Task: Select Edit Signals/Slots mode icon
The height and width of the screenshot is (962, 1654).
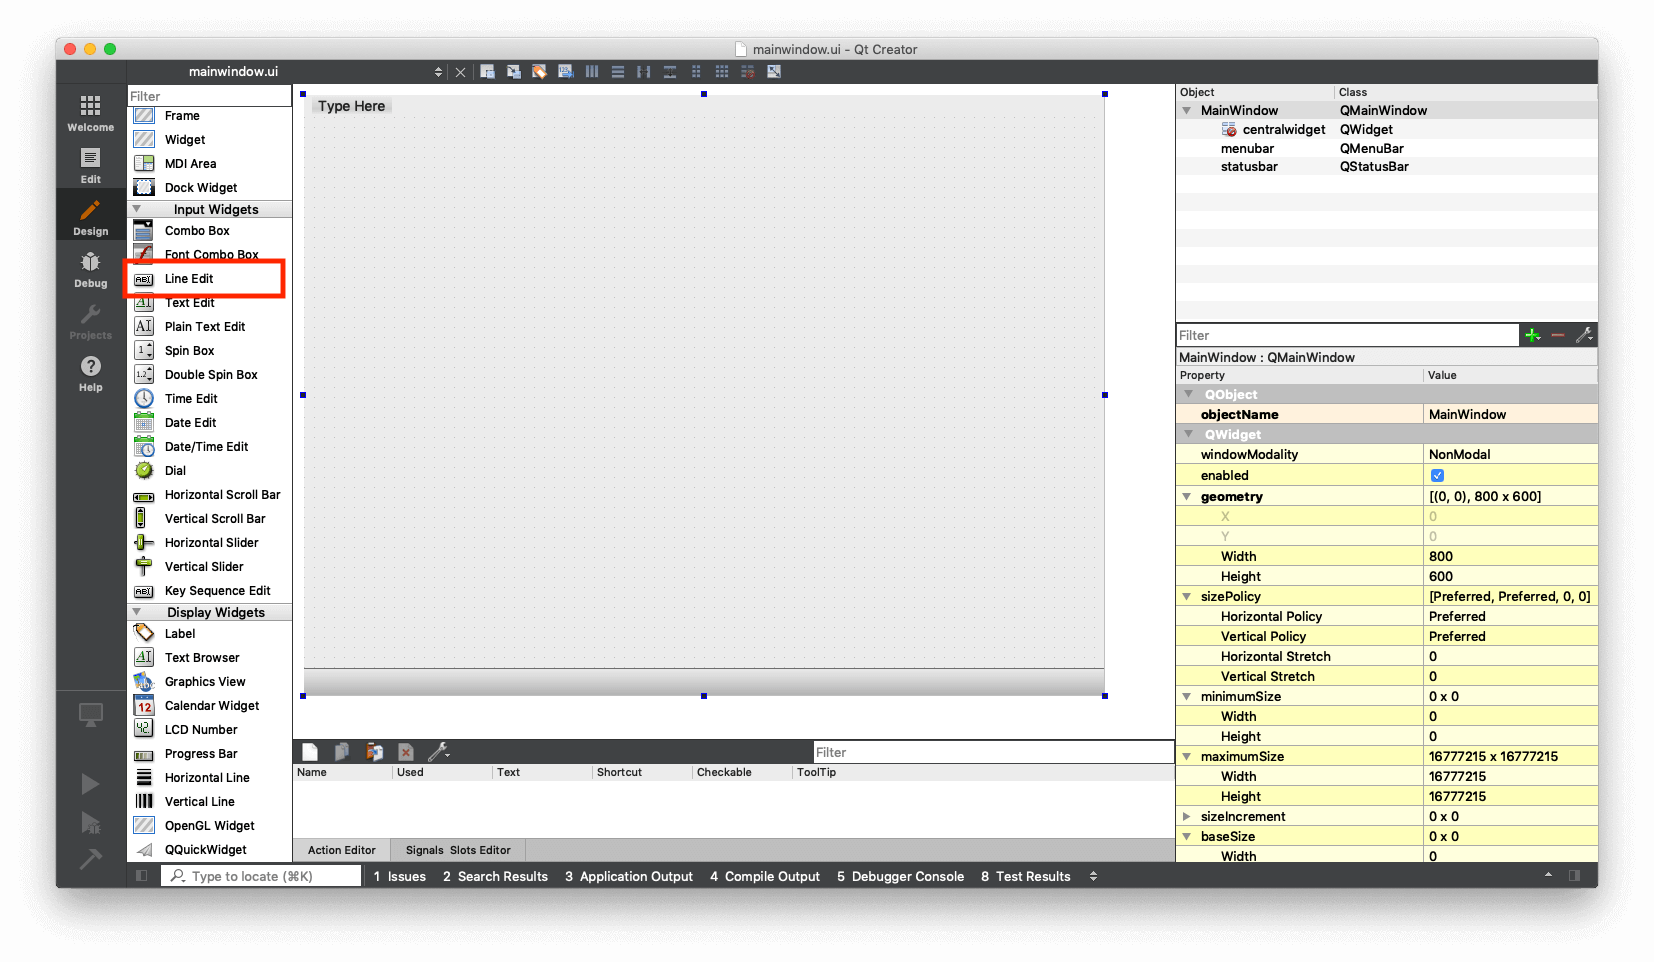Action: [x=513, y=71]
